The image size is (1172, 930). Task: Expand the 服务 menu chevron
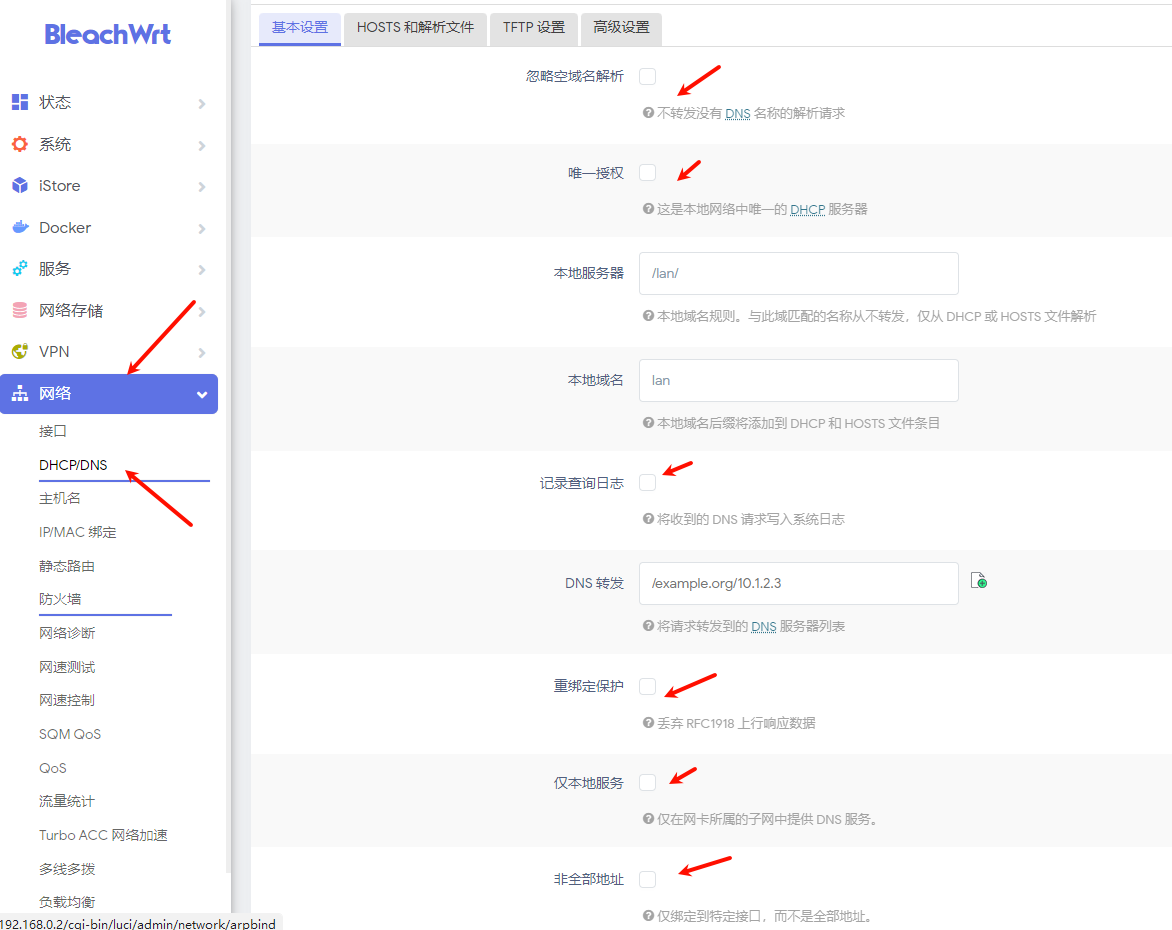(x=202, y=269)
